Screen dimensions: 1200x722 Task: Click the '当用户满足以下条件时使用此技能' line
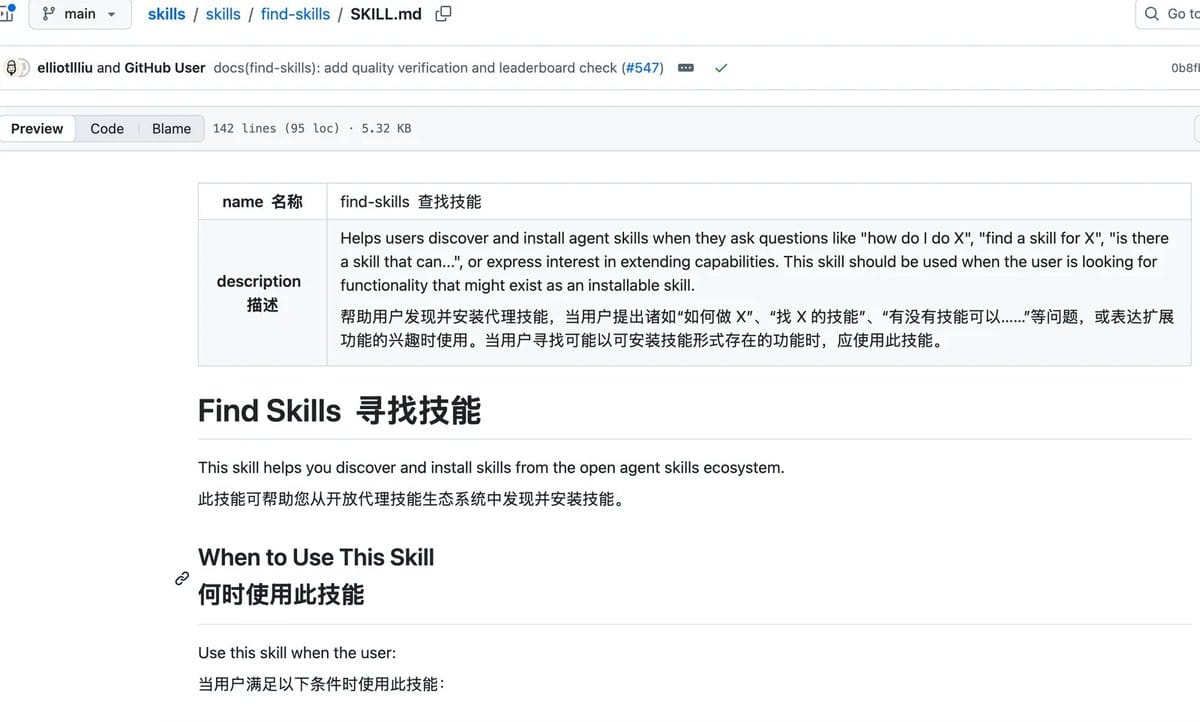tap(321, 684)
